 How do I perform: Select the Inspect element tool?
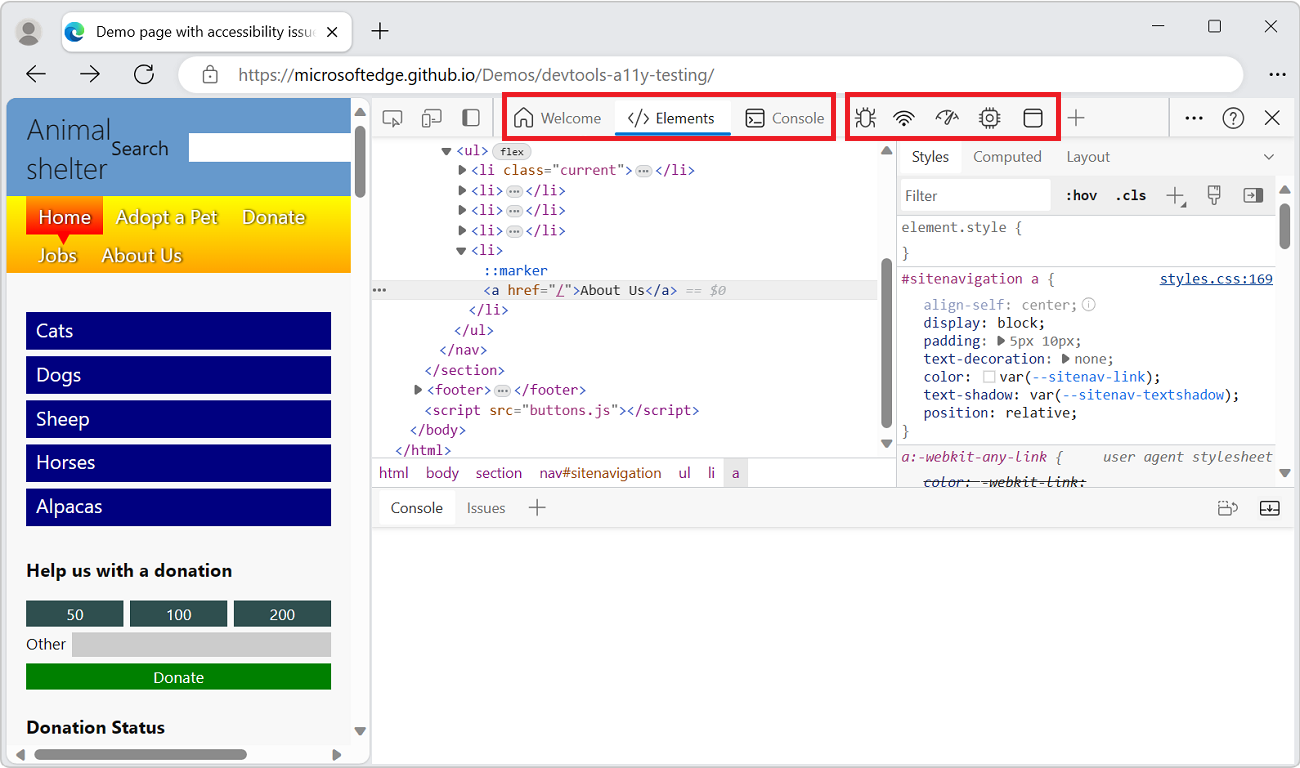pos(393,117)
